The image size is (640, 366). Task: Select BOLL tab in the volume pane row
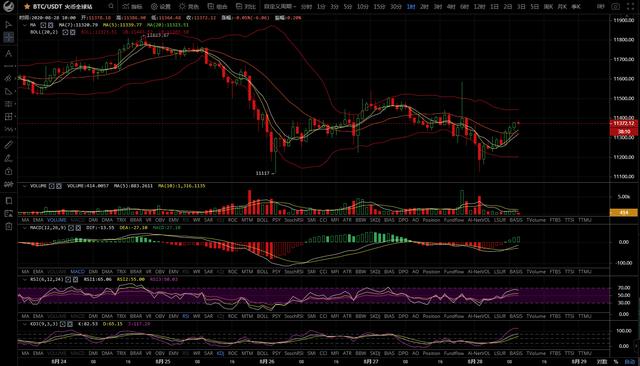point(262,220)
